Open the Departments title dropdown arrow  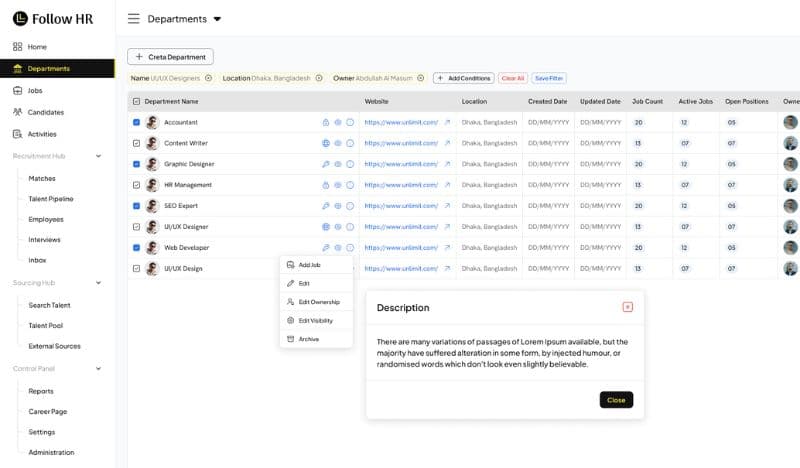coord(217,19)
